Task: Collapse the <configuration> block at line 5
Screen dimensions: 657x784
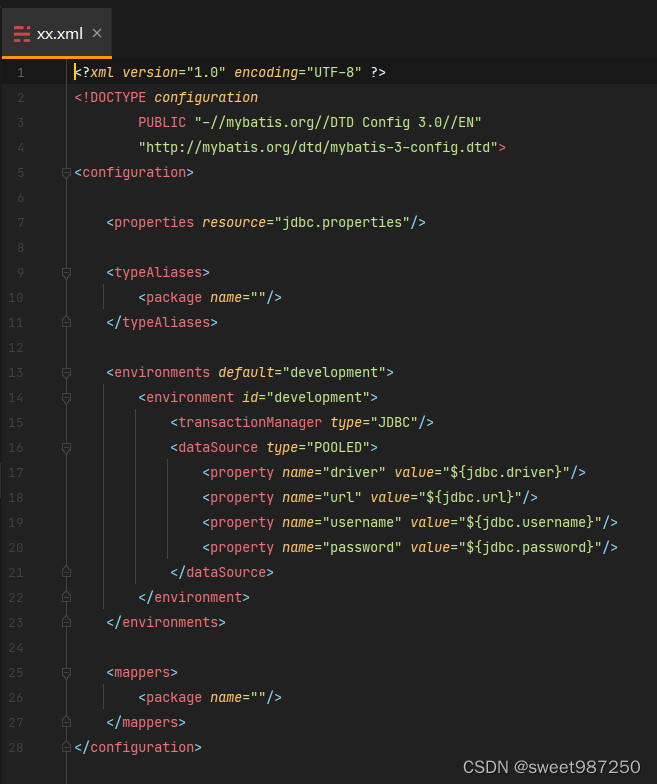Action: 66,173
